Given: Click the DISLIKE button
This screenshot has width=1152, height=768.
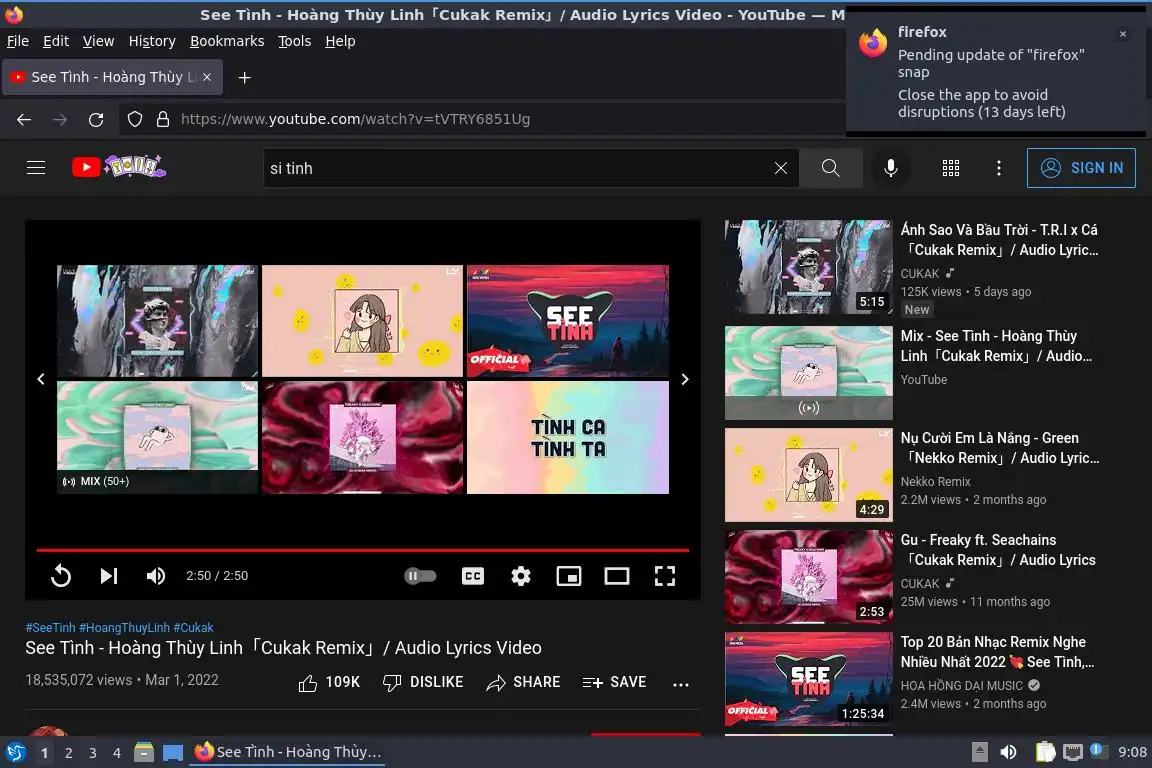Looking at the screenshot, I should pos(423,683).
